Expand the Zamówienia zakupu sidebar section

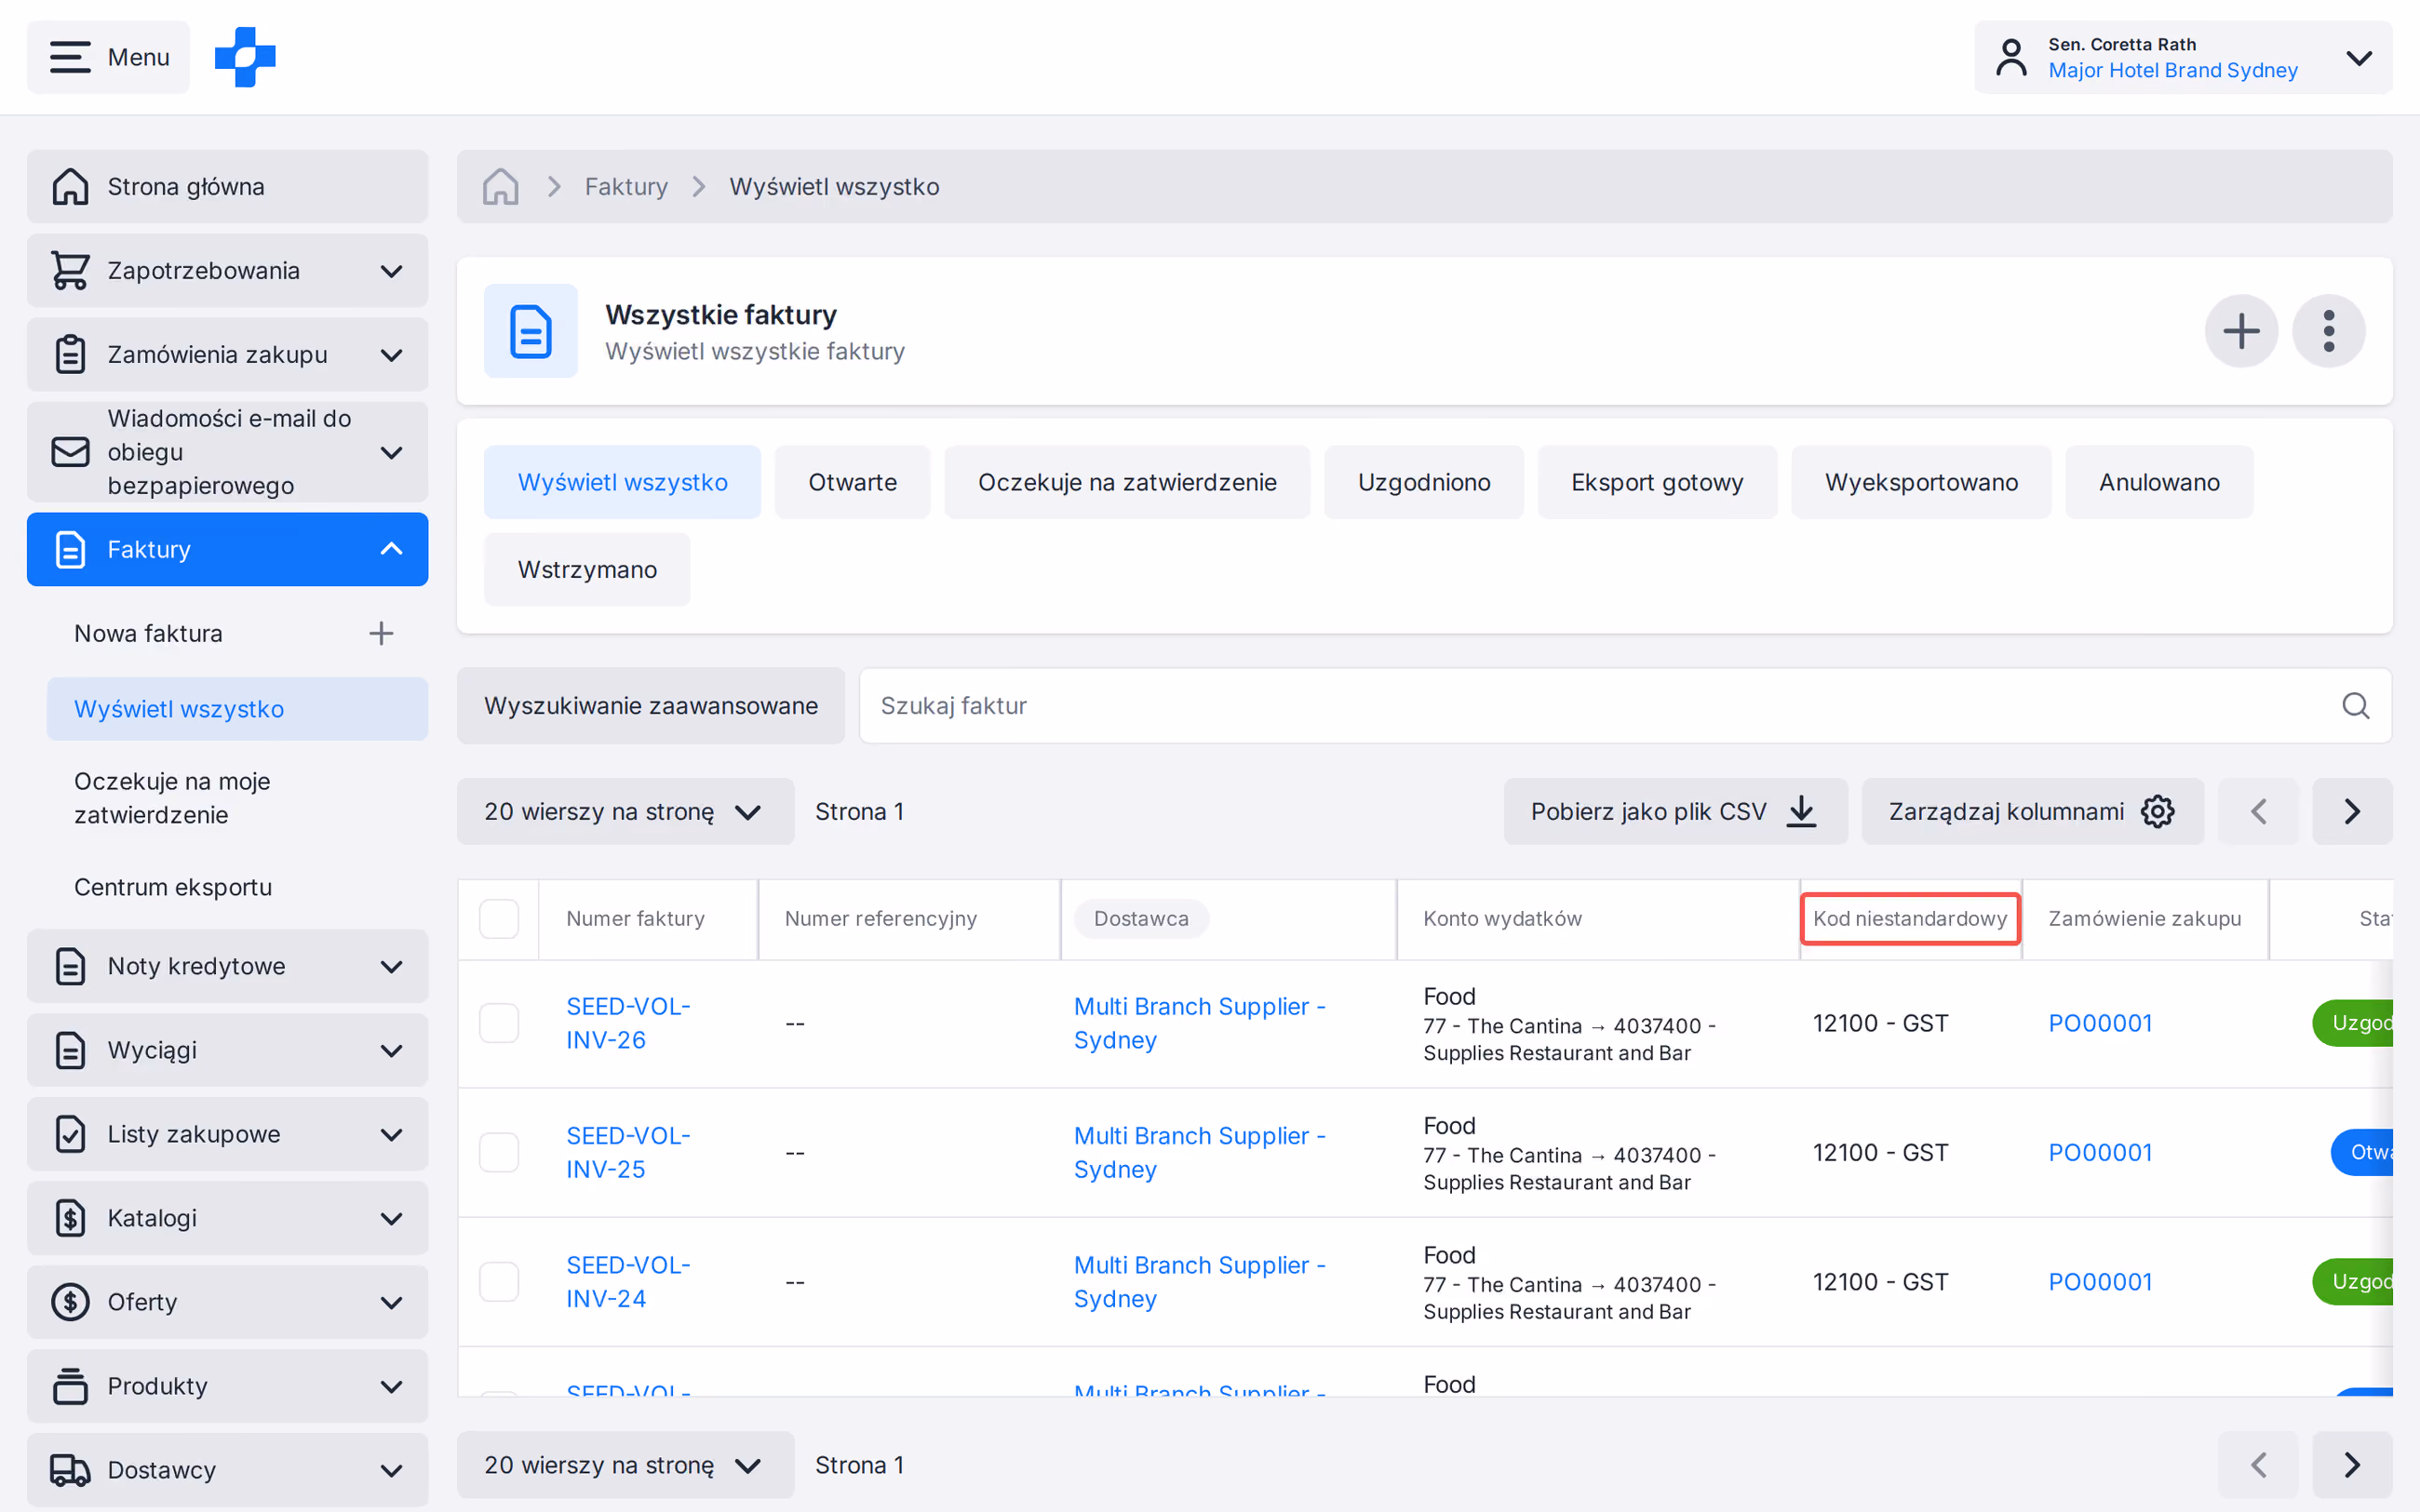228,355
